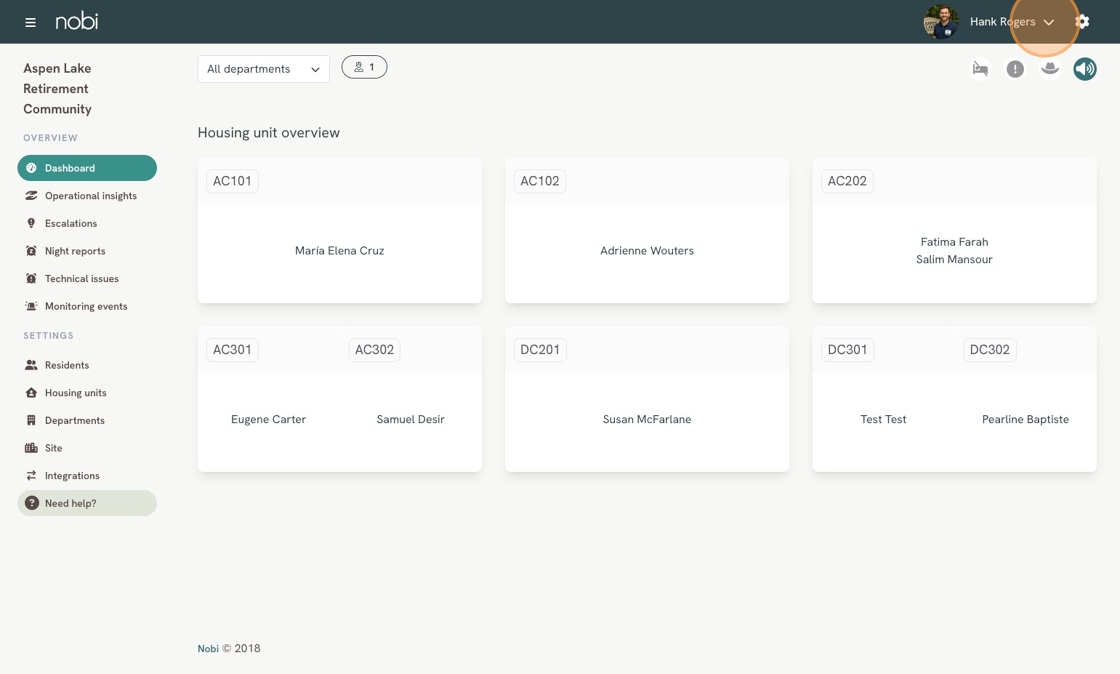Click the Nobi logo
The height and width of the screenshot is (674, 1120).
pos(77,22)
